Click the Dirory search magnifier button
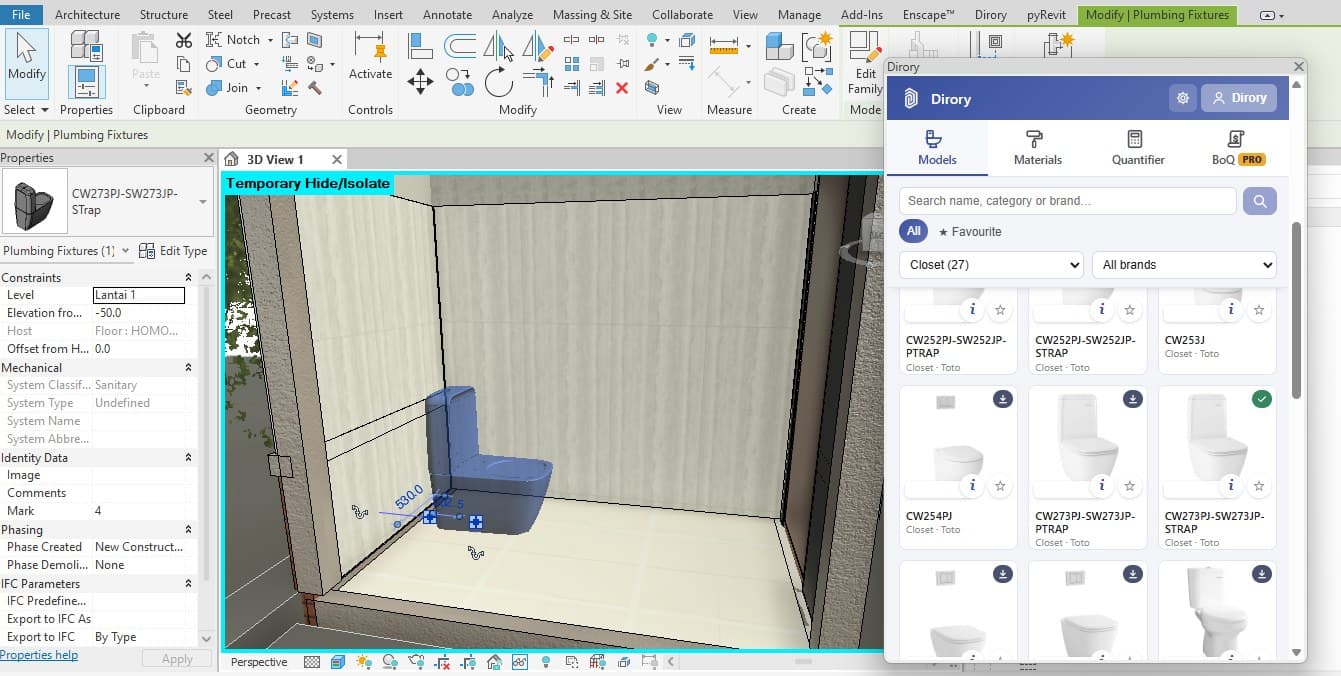Image resolution: width=1341 pixels, height=676 pixels. pyautogui.click(x=1260, y=201)
